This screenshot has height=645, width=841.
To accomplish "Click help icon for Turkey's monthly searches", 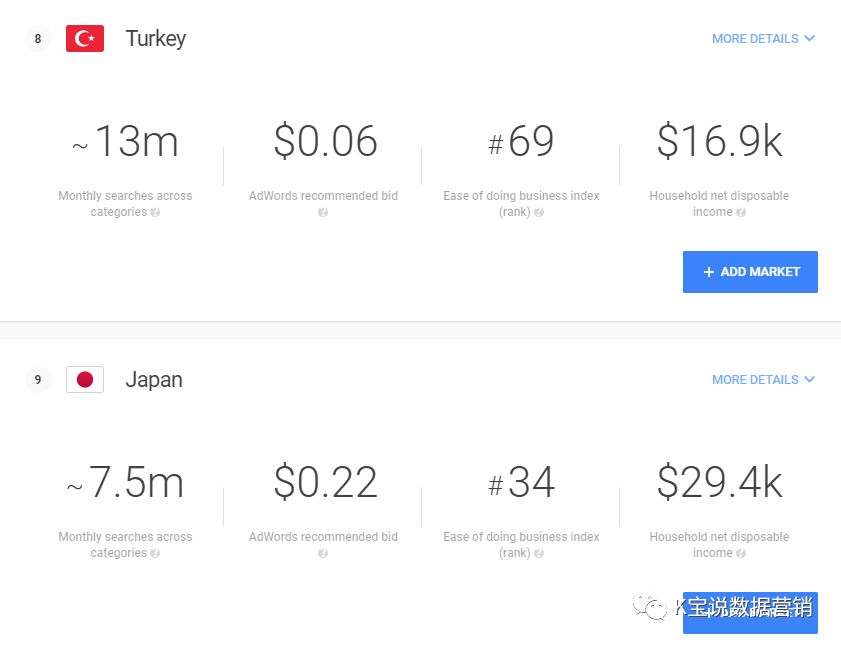I will pos(155,212).
